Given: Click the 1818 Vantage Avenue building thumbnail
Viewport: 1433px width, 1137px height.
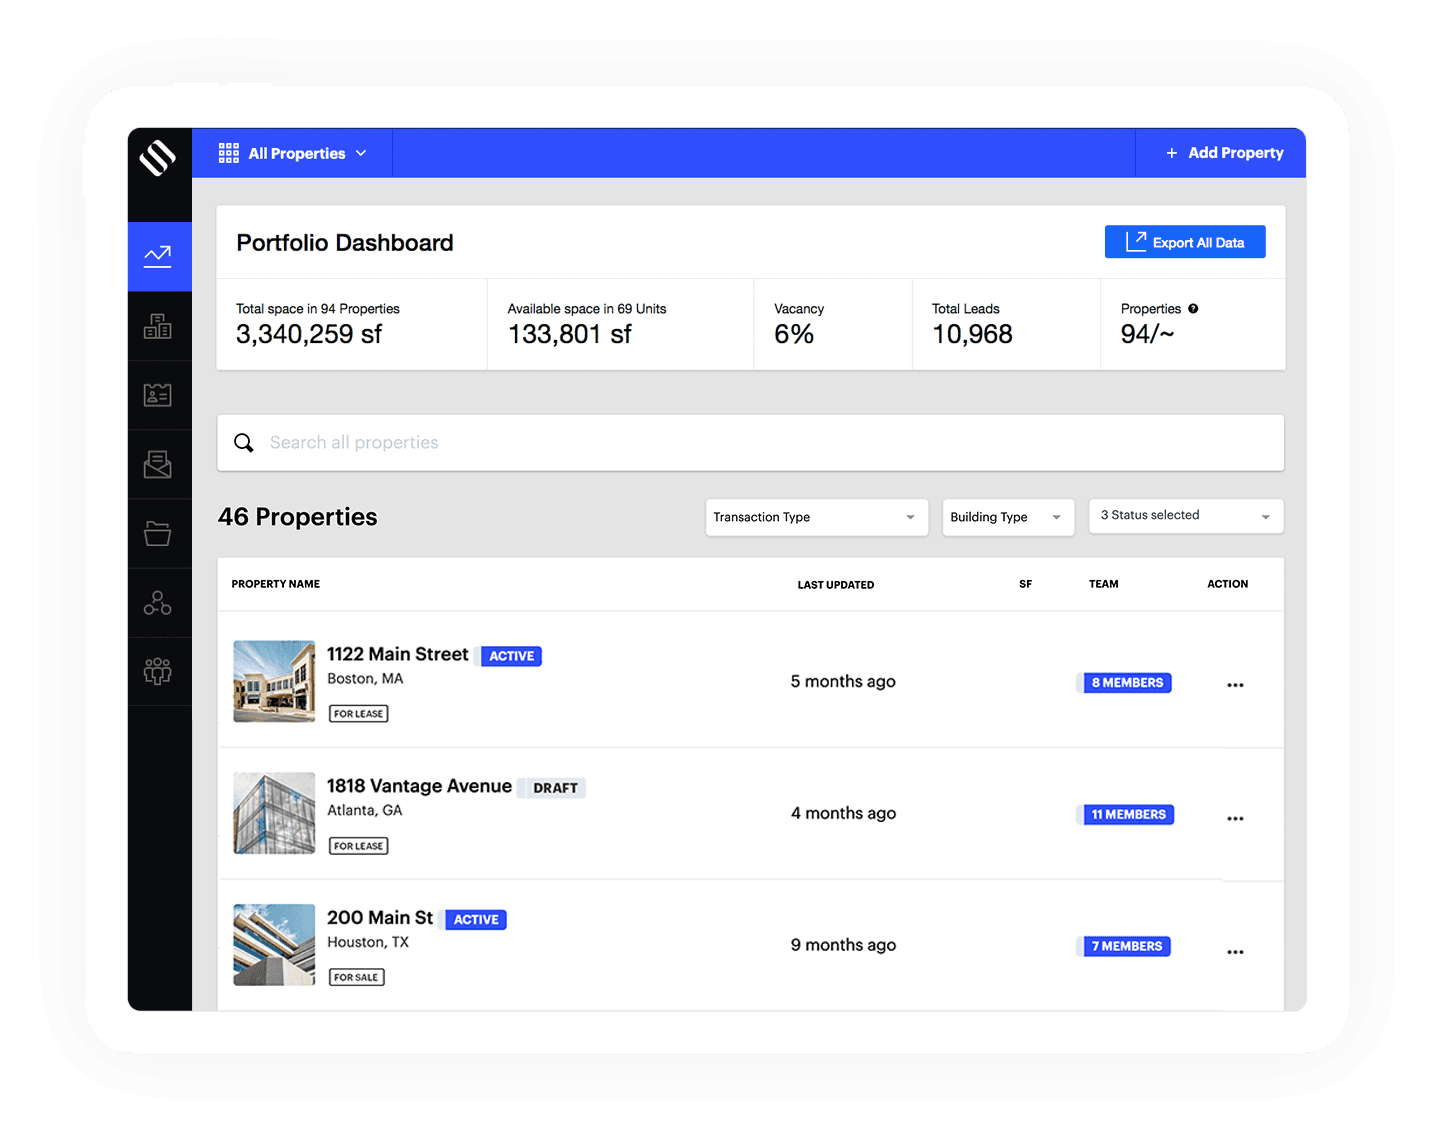Looking at the screenshot, I should point(274,813).
